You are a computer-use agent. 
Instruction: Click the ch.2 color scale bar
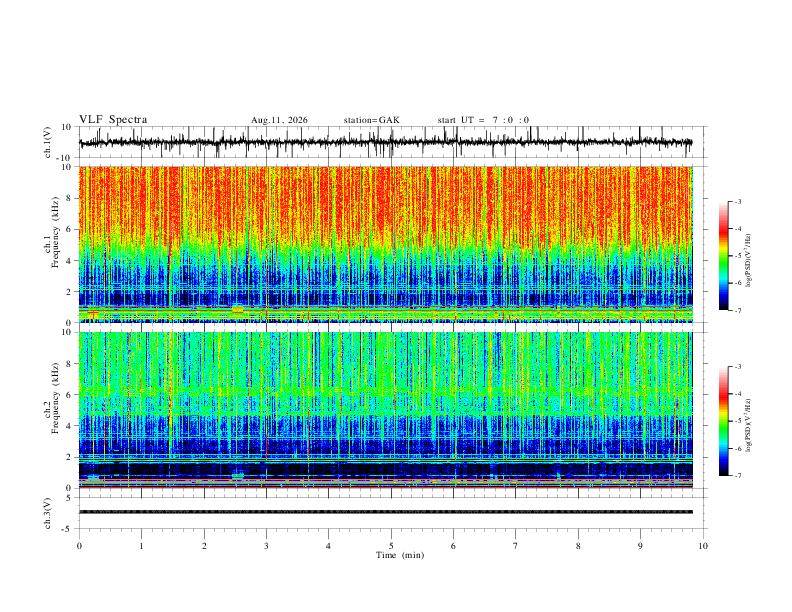(723, 421)
